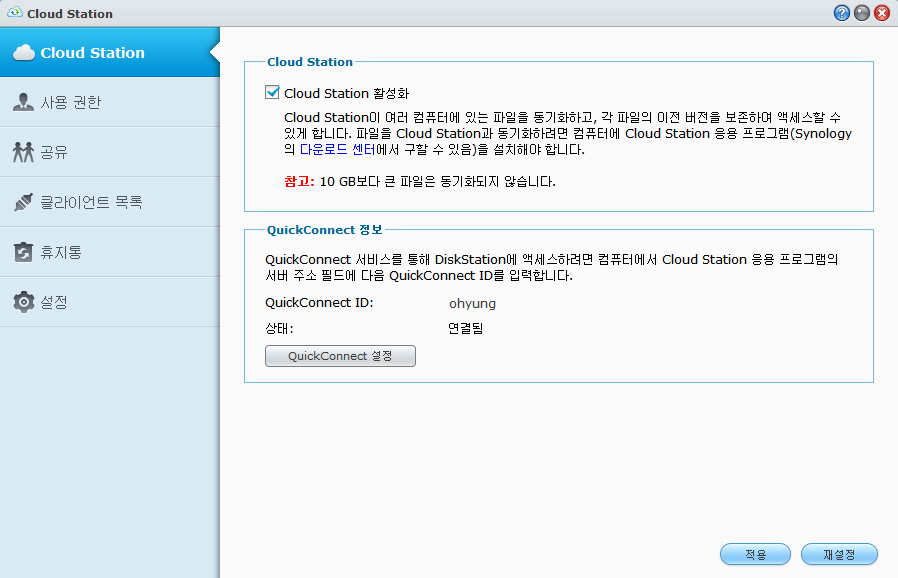Close the Cloud Station window

click(881, 13)
